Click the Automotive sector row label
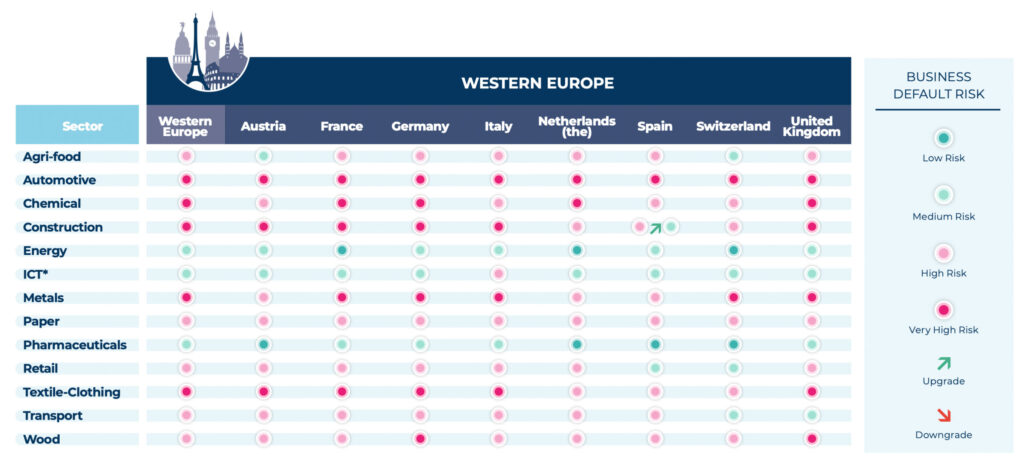The height and width of the screenshot is (459, 1024). click(x=59, y=181)
